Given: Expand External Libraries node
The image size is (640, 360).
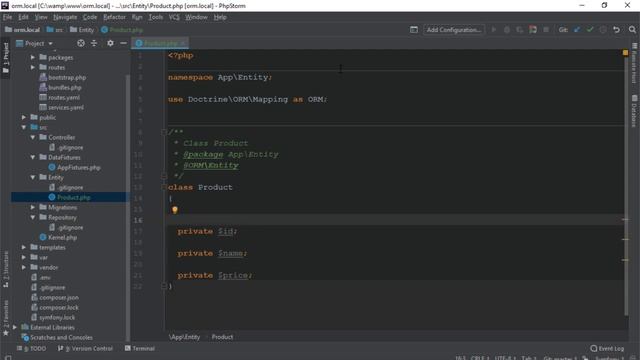Looking at the screenshot, I should pyautogui.click(x=15, y=327).
